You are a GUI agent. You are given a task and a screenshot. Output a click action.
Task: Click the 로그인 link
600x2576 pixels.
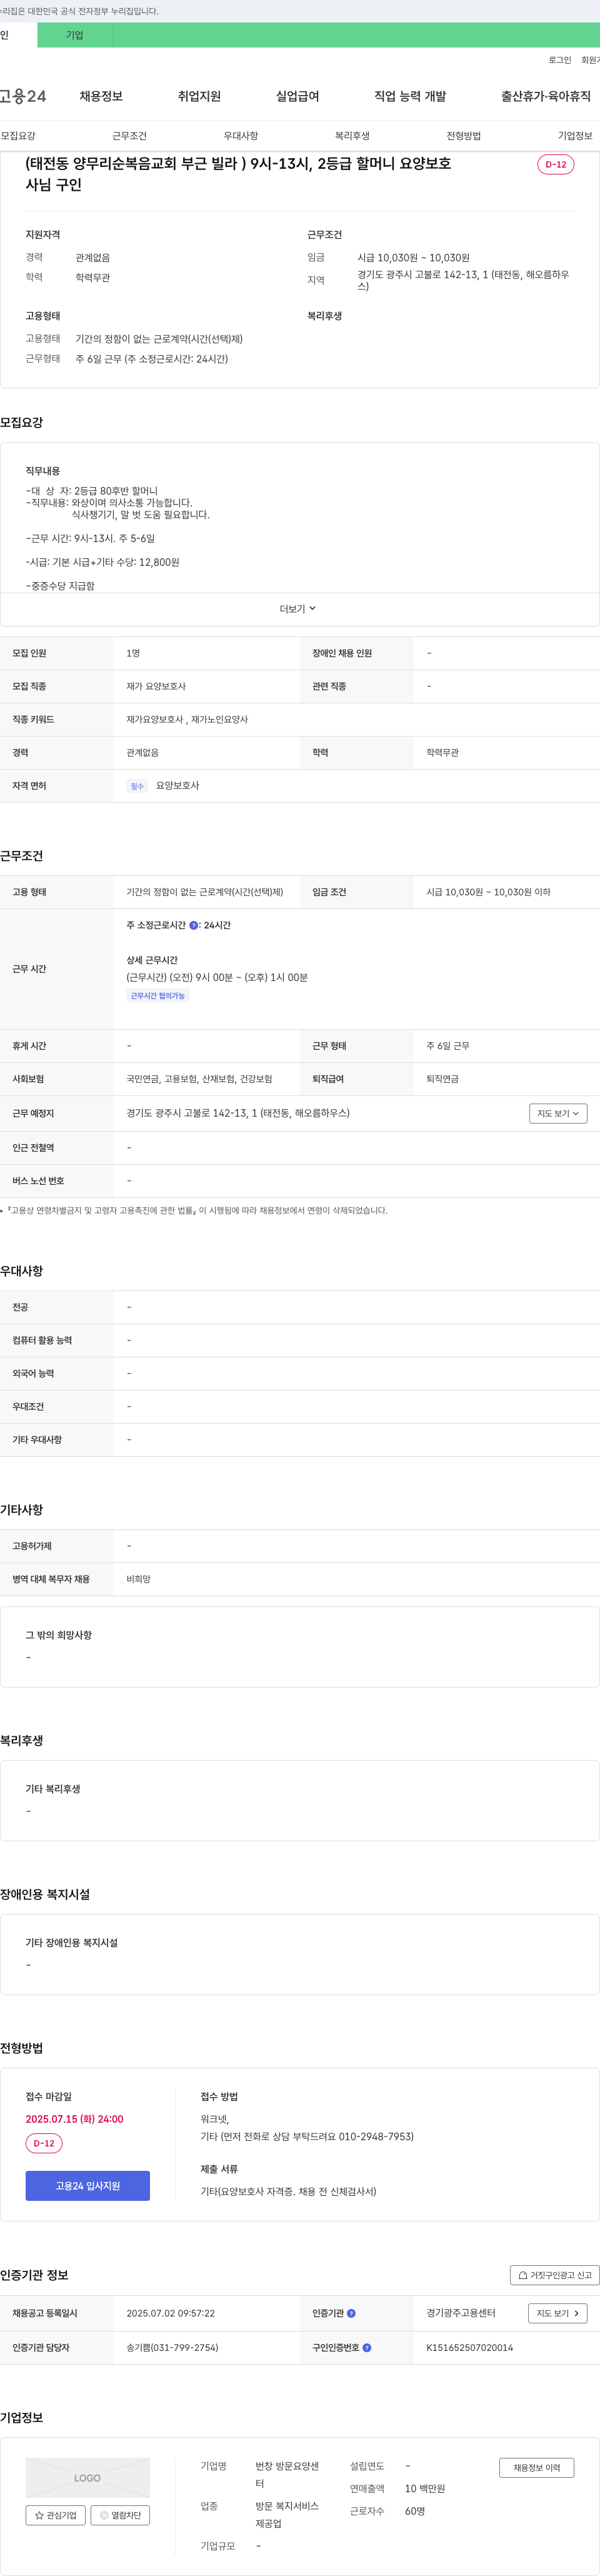pos(560,60)
